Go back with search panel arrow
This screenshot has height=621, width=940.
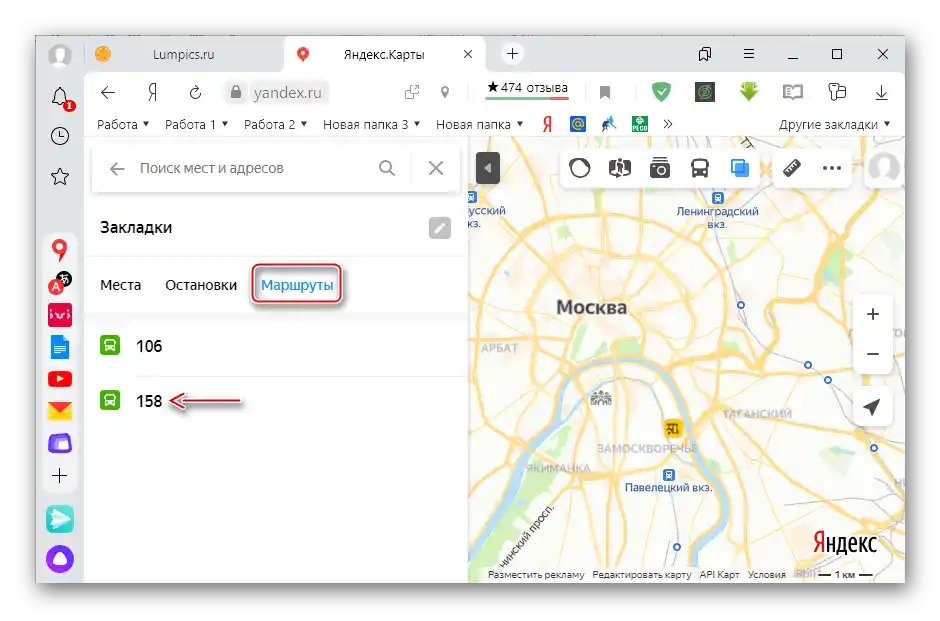pos(116,168)
